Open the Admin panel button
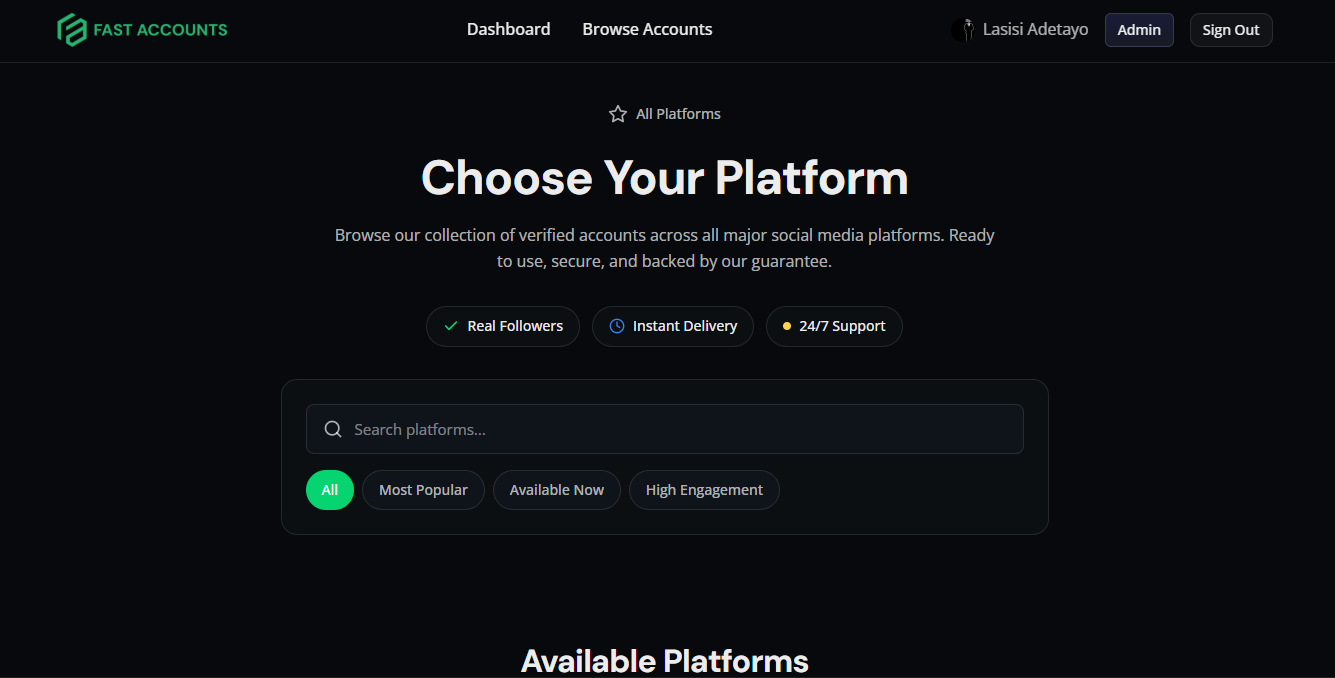Viewport: 1335px width, 678px height. 1138,30
